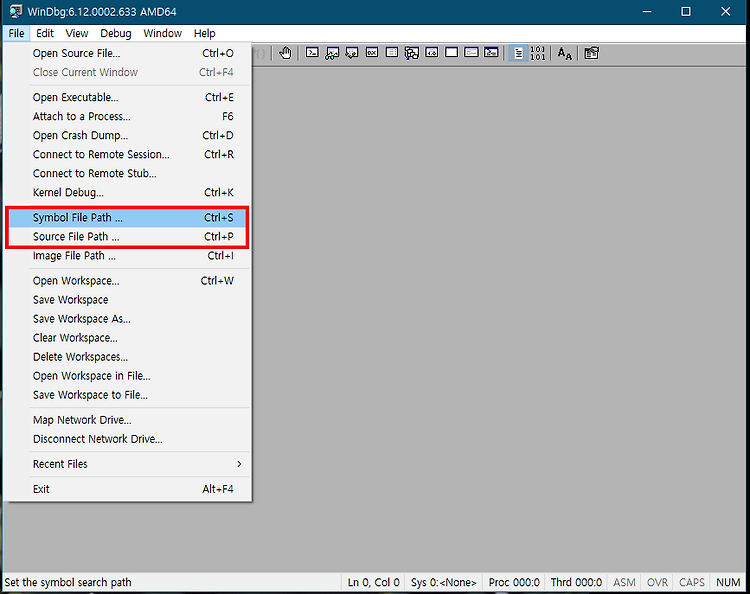Open the Command Browser toolbar icon
Image resolution: width=750 pixels, height=594 pixels.
point(491,53)
